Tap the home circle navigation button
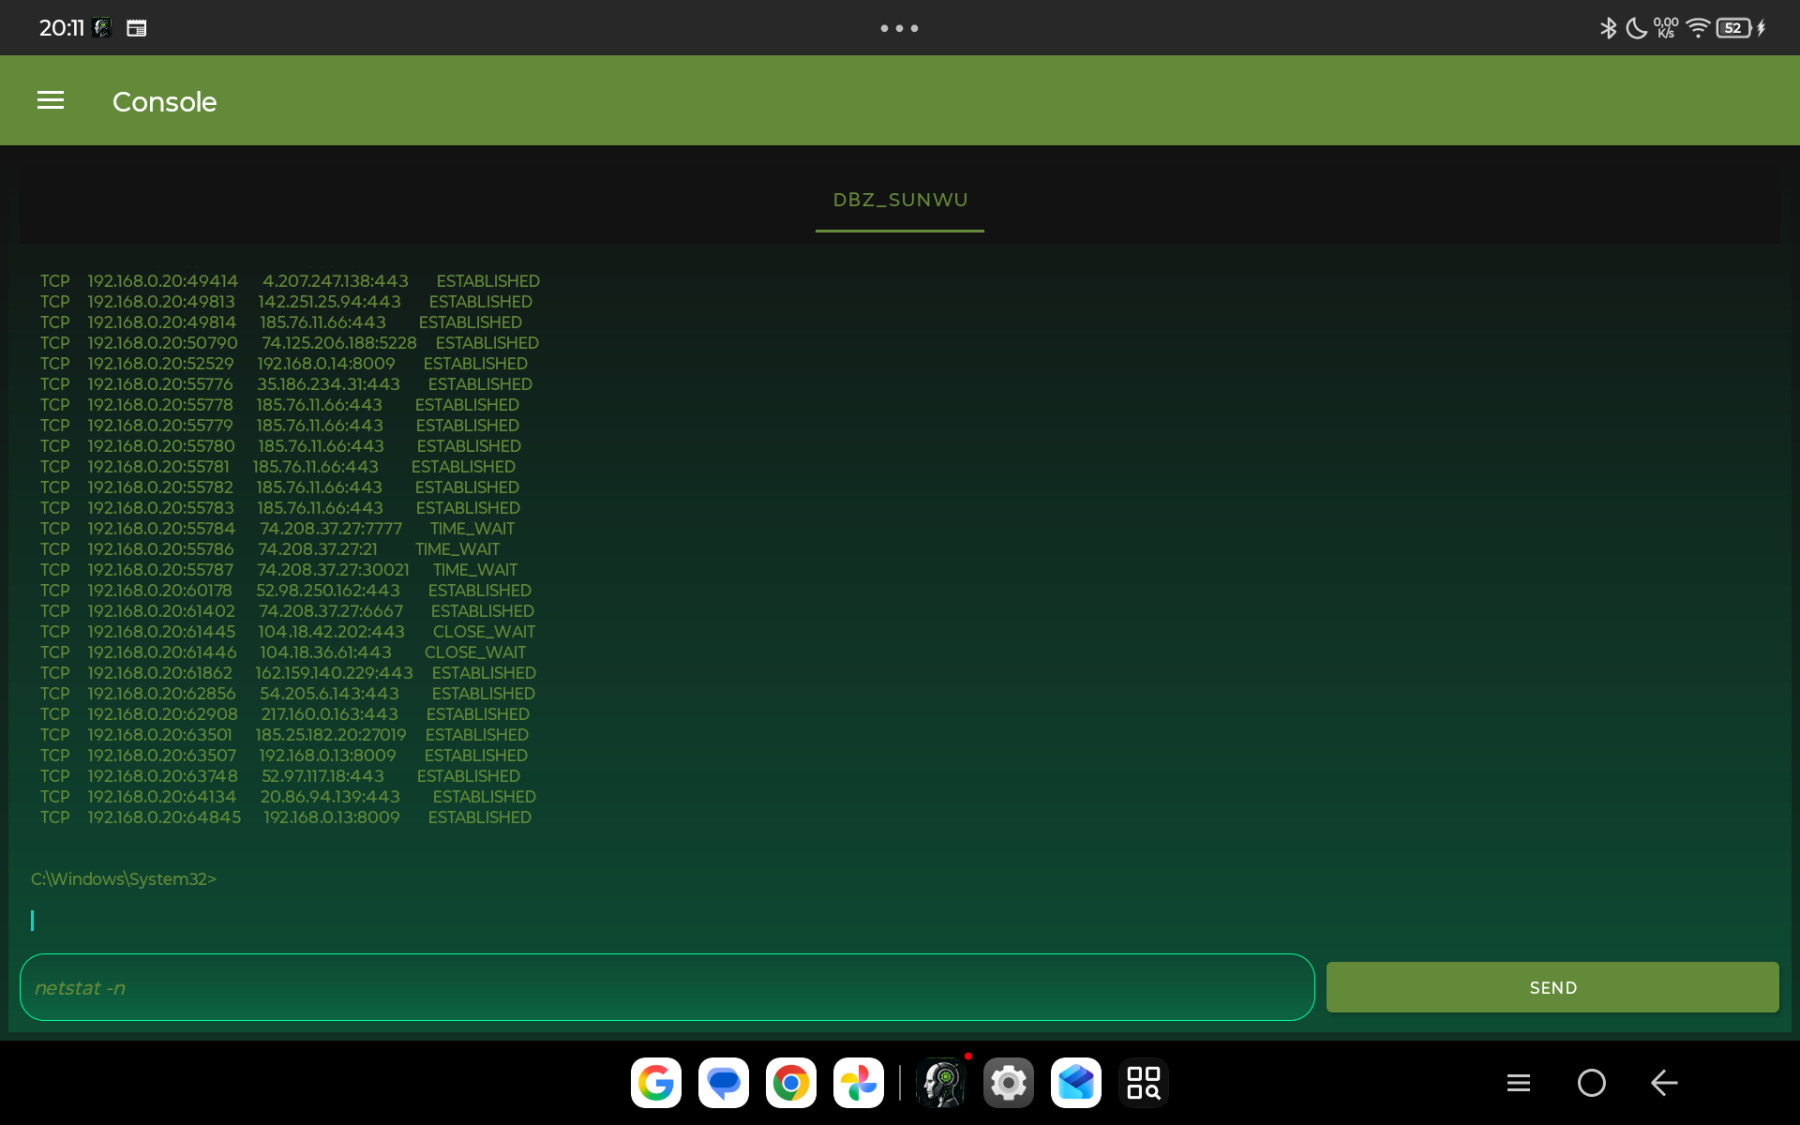The height and width of the screenshot is (1125, 1800). (x=1591, y=1082)
